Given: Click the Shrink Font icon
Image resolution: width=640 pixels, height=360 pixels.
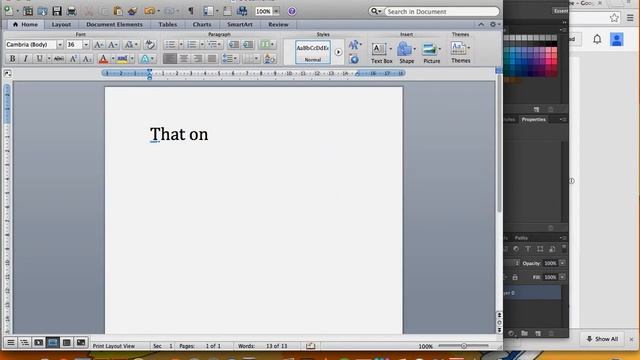Looking at the screenshot, I should pyautogui.click(x=112, y=44).
